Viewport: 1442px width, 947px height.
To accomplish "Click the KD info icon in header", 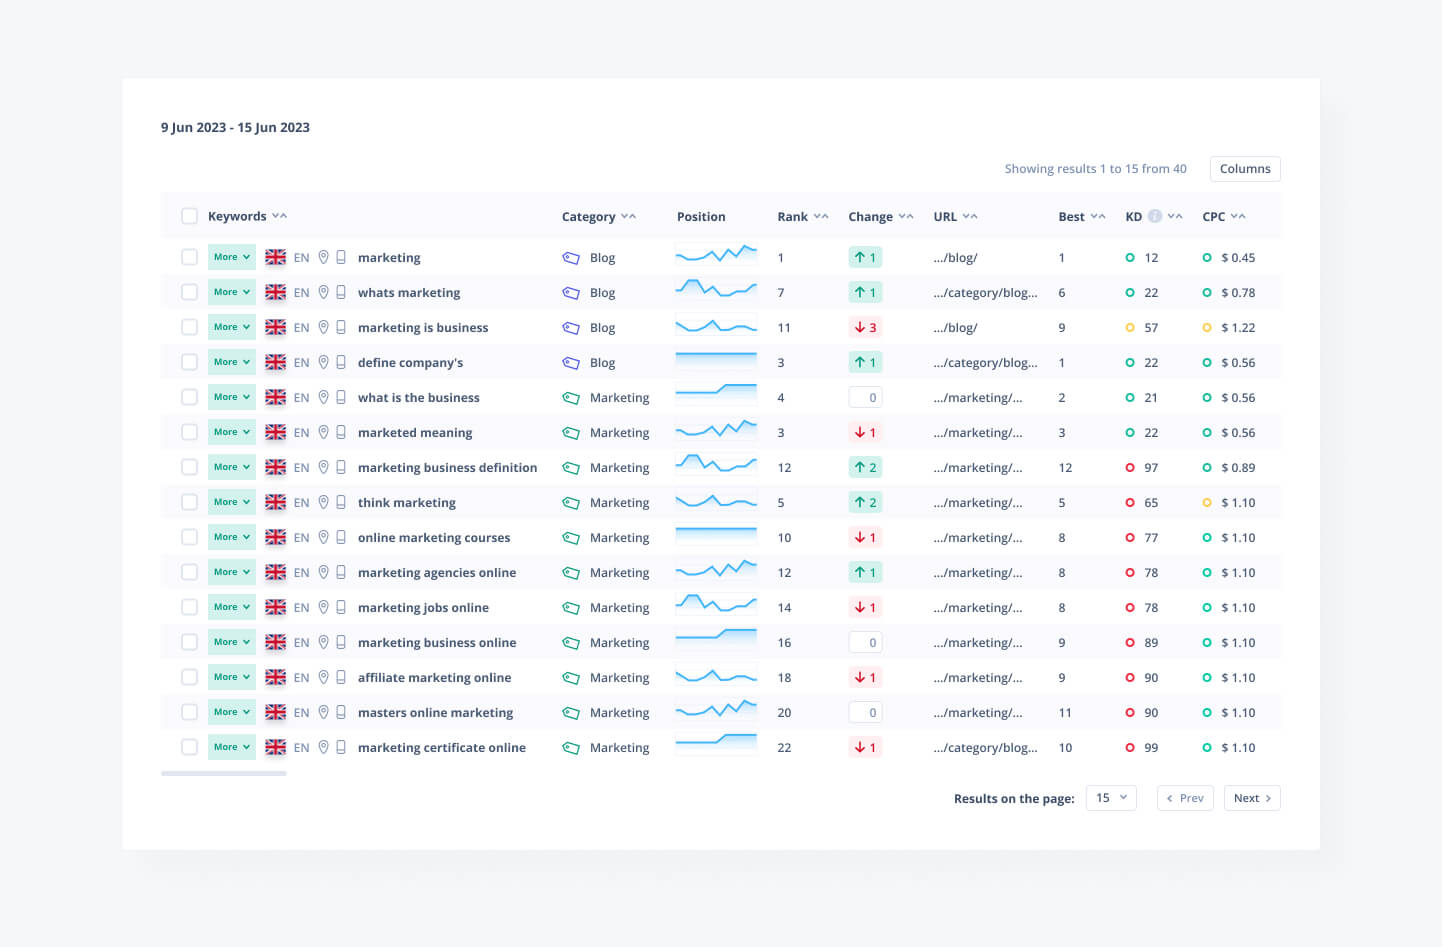I will 1155,216.
